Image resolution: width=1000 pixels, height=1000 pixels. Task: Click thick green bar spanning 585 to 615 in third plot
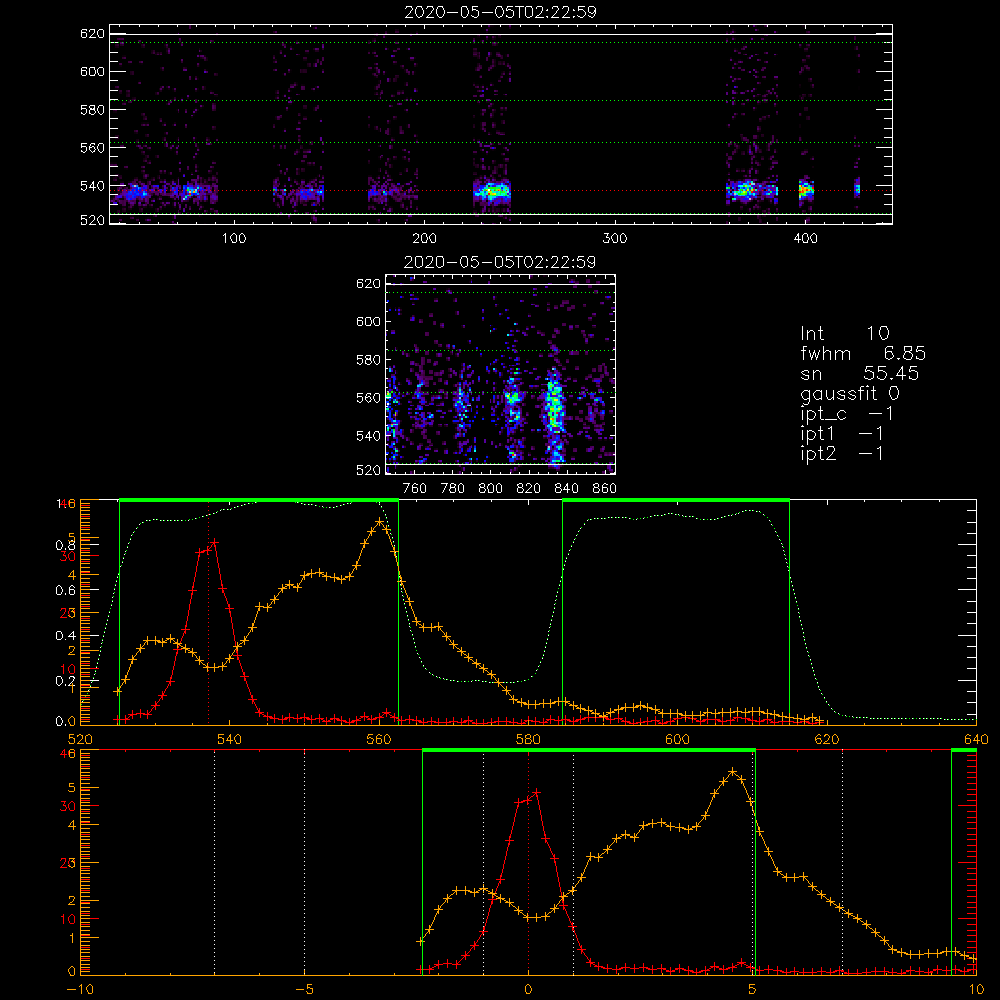point(676,500)
